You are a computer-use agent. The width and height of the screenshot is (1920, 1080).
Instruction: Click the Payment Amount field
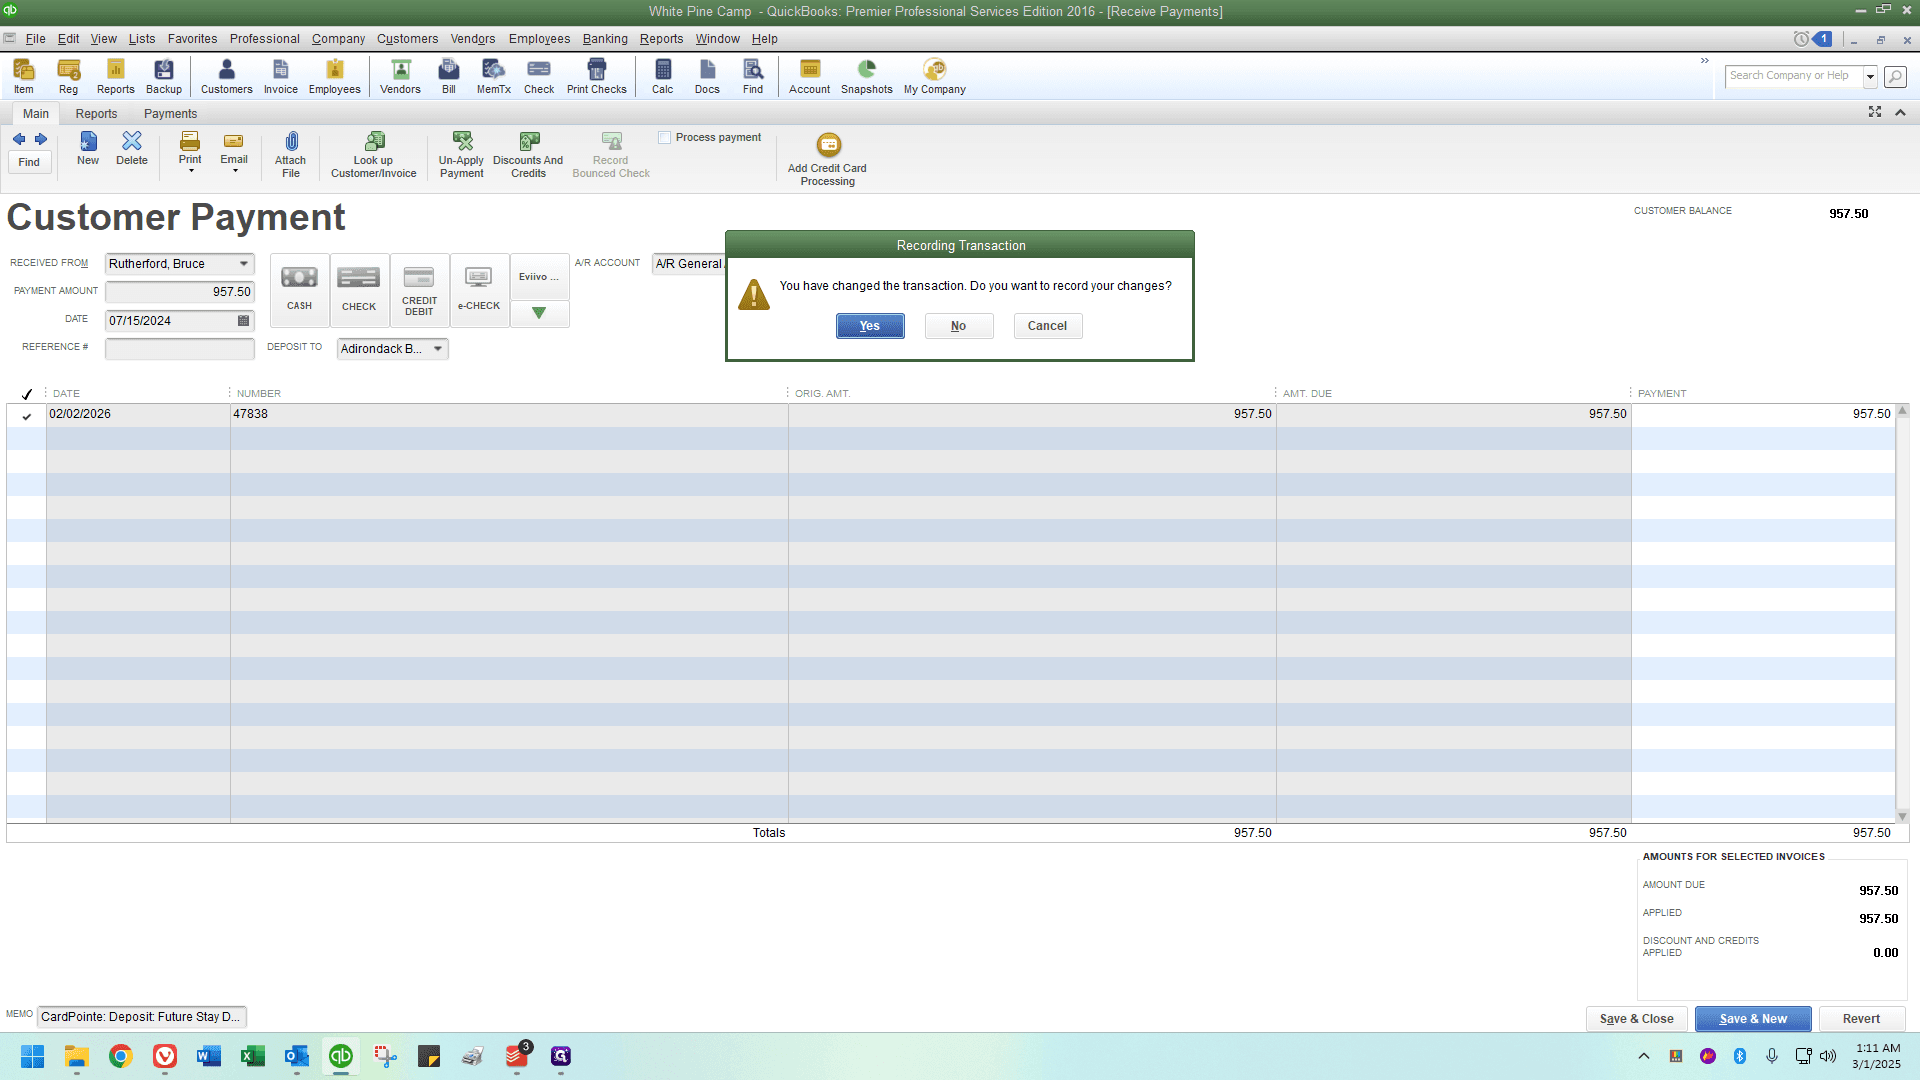(x=180, y=292)
